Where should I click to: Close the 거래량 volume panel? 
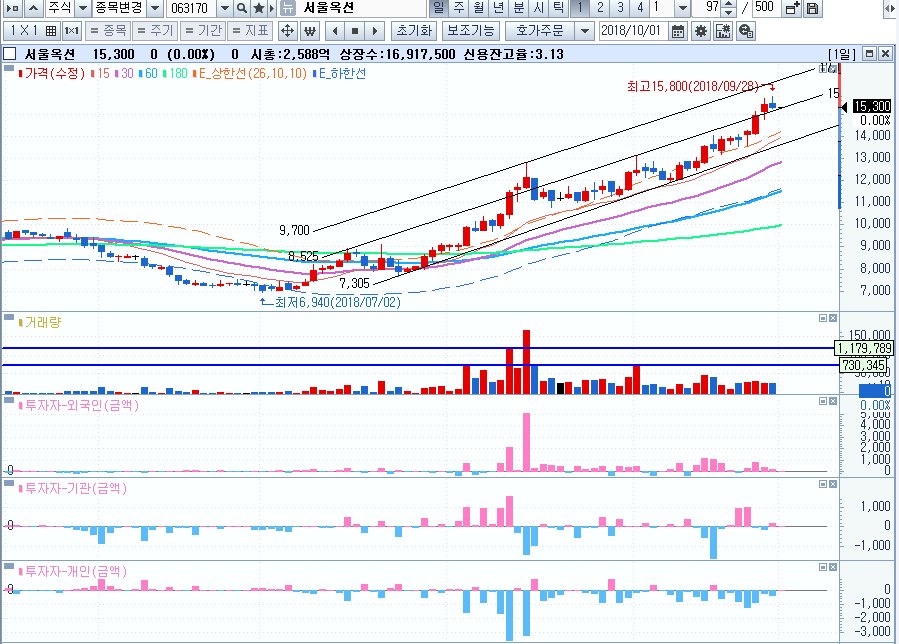(x=832, y=318)
